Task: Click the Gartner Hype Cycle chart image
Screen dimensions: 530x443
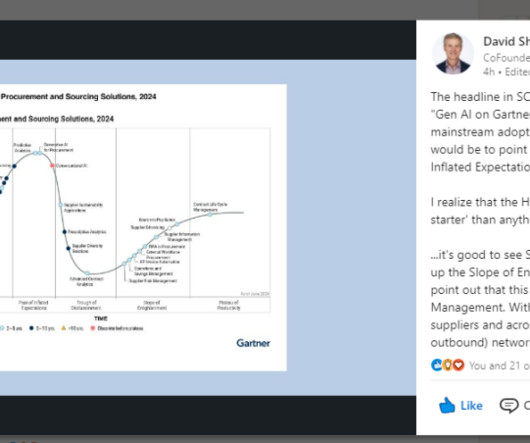Action: pos(143,227)
